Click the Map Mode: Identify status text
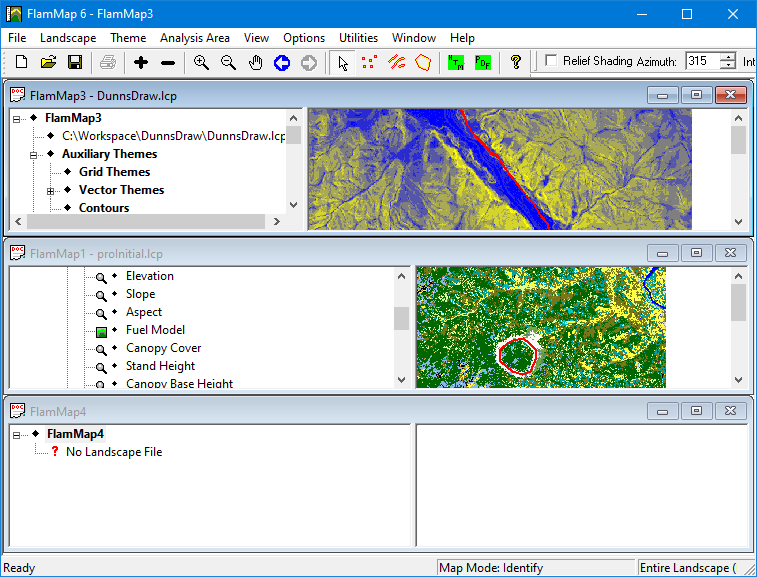Image resolution: width=757 pixels, height=577 pixels. pos(491,568)
